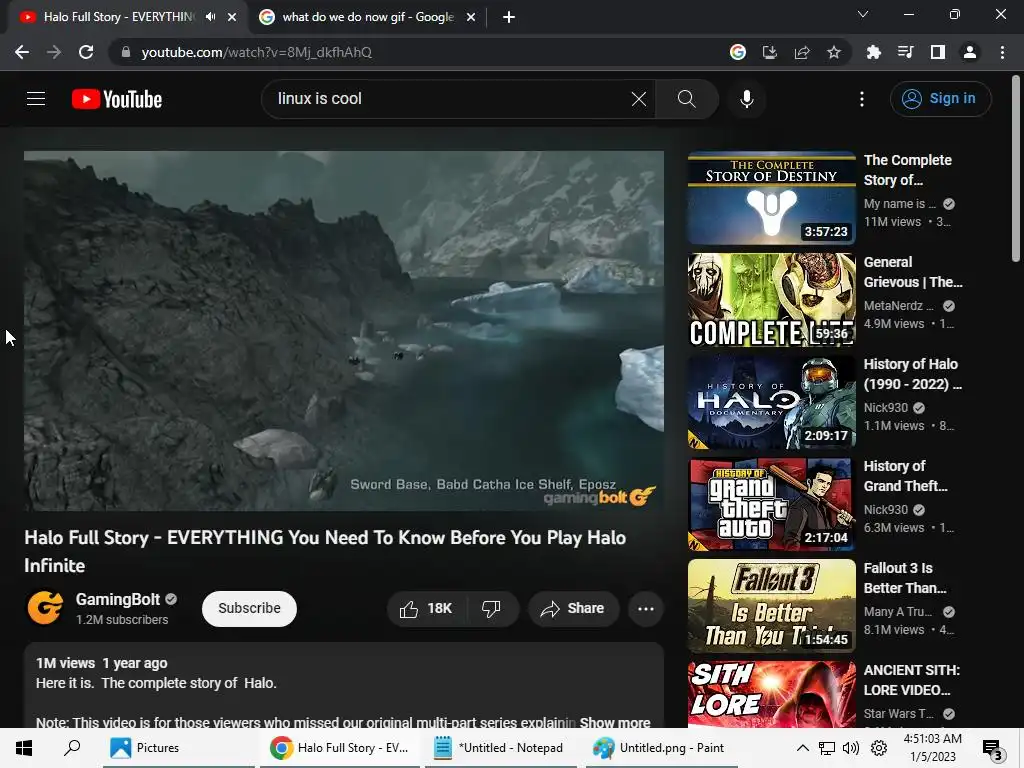The width and height of the screenshot is (1024, 768).
Task: Open GamingBolt channel name link
Action: [118, 600]
